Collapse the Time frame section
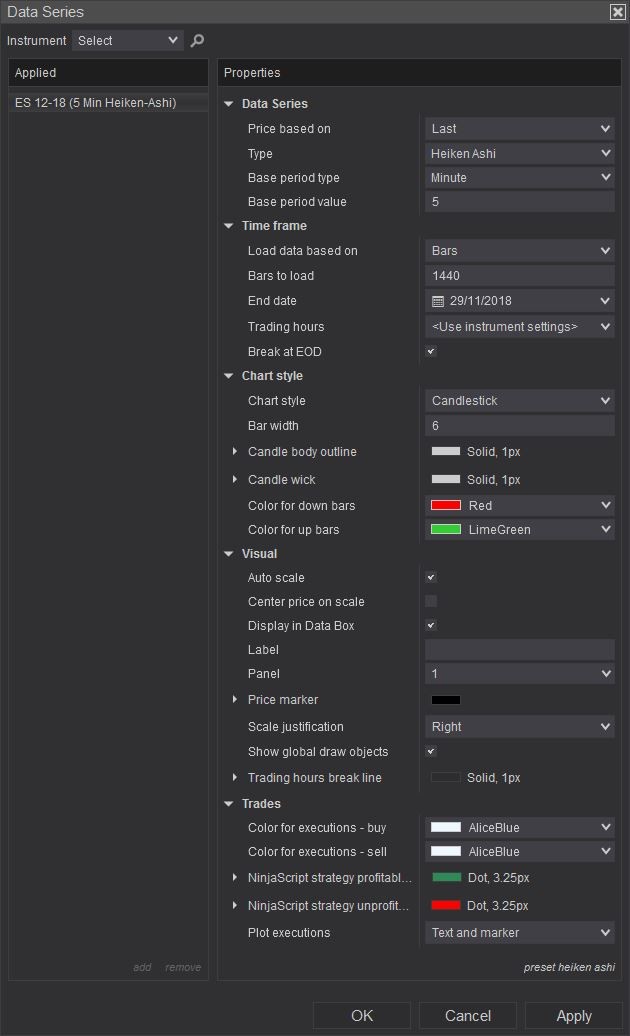 tap(229, 226)
